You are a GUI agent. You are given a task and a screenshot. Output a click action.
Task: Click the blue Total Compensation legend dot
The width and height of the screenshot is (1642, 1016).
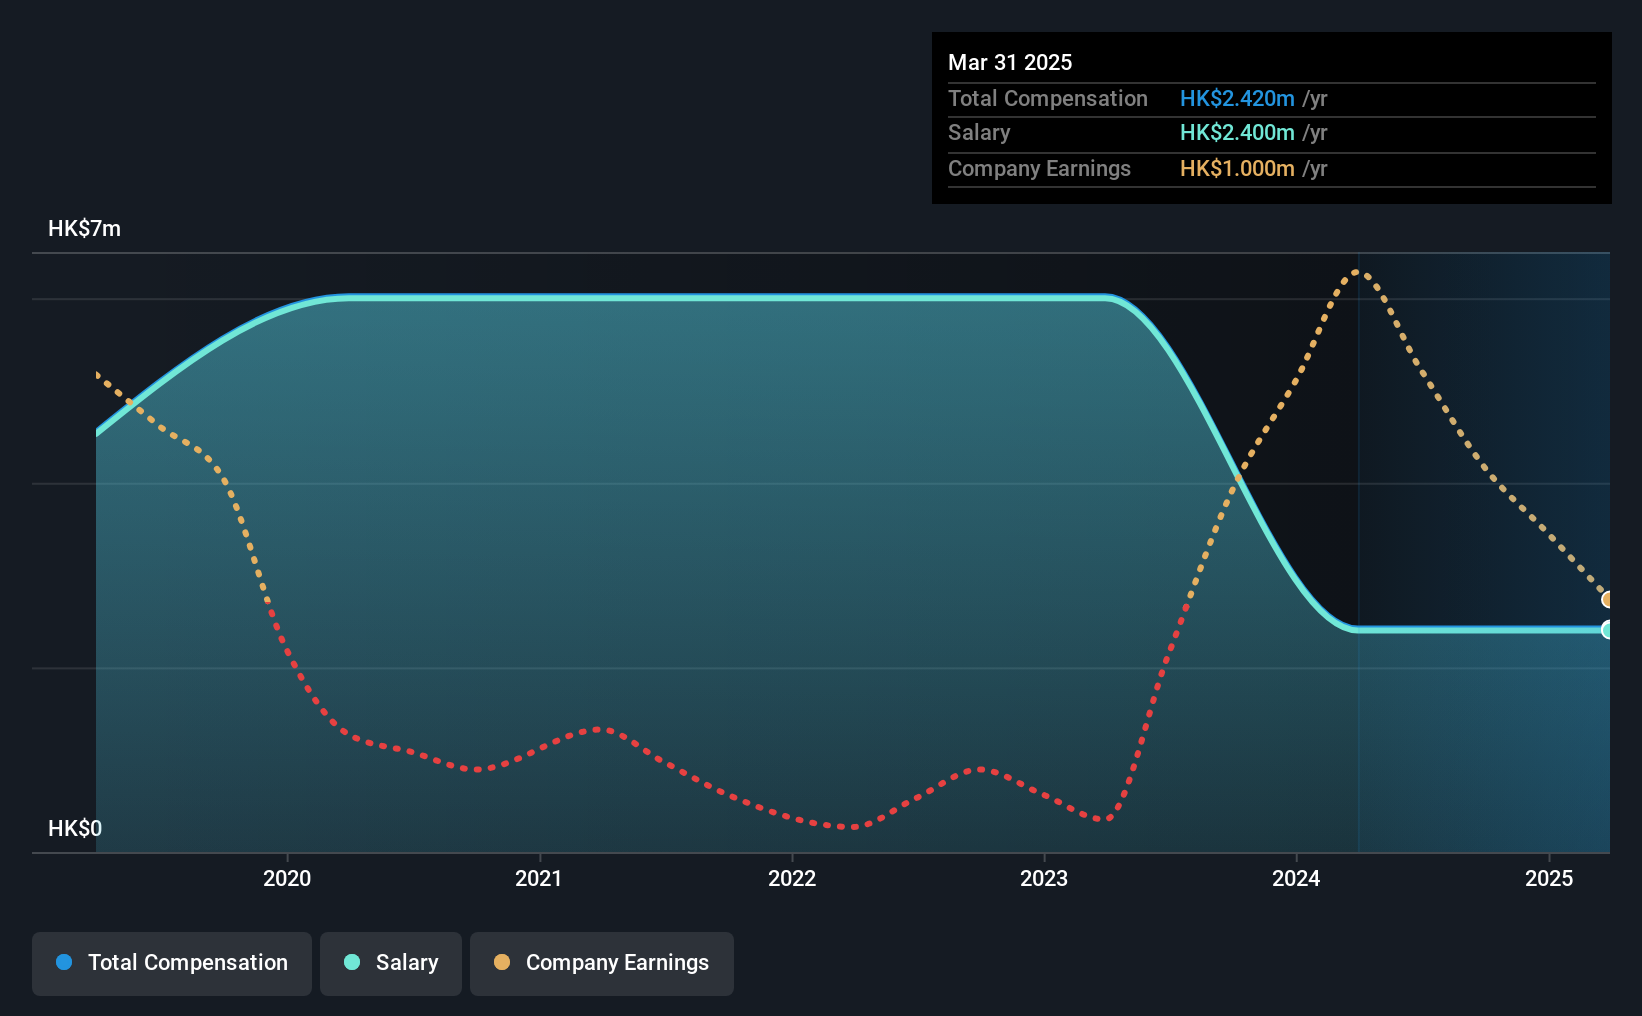pyautogui.click(x=64, y=962)
